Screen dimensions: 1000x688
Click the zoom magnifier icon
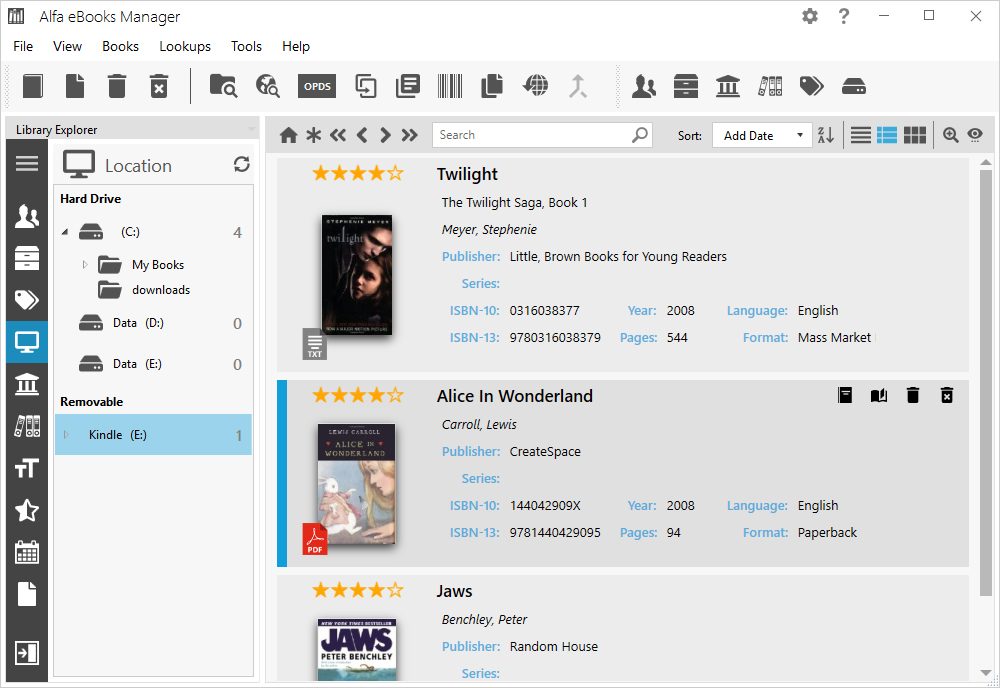[951, 135]
